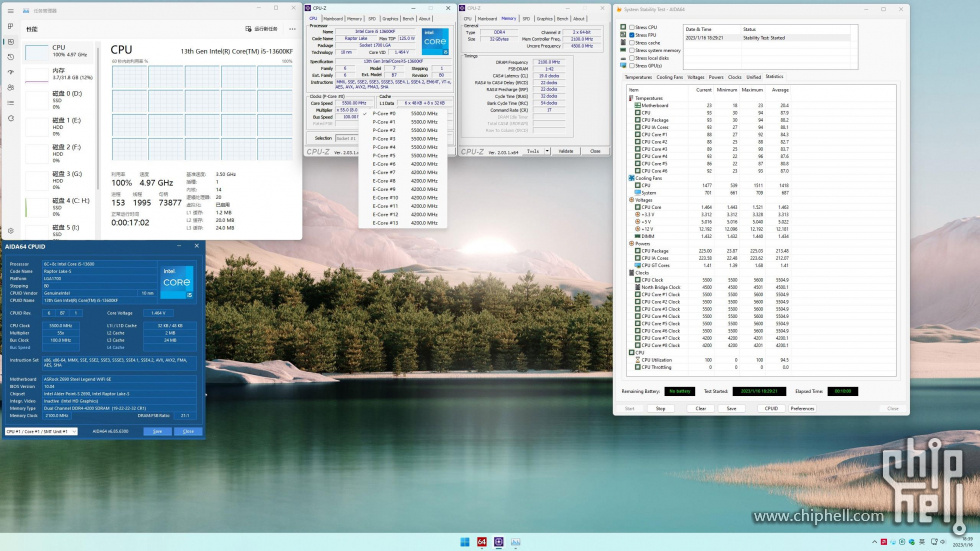Open Startup apps icon in Task Manager sidebar
Screen dimensions: 980x551
(x=11, y=72)
